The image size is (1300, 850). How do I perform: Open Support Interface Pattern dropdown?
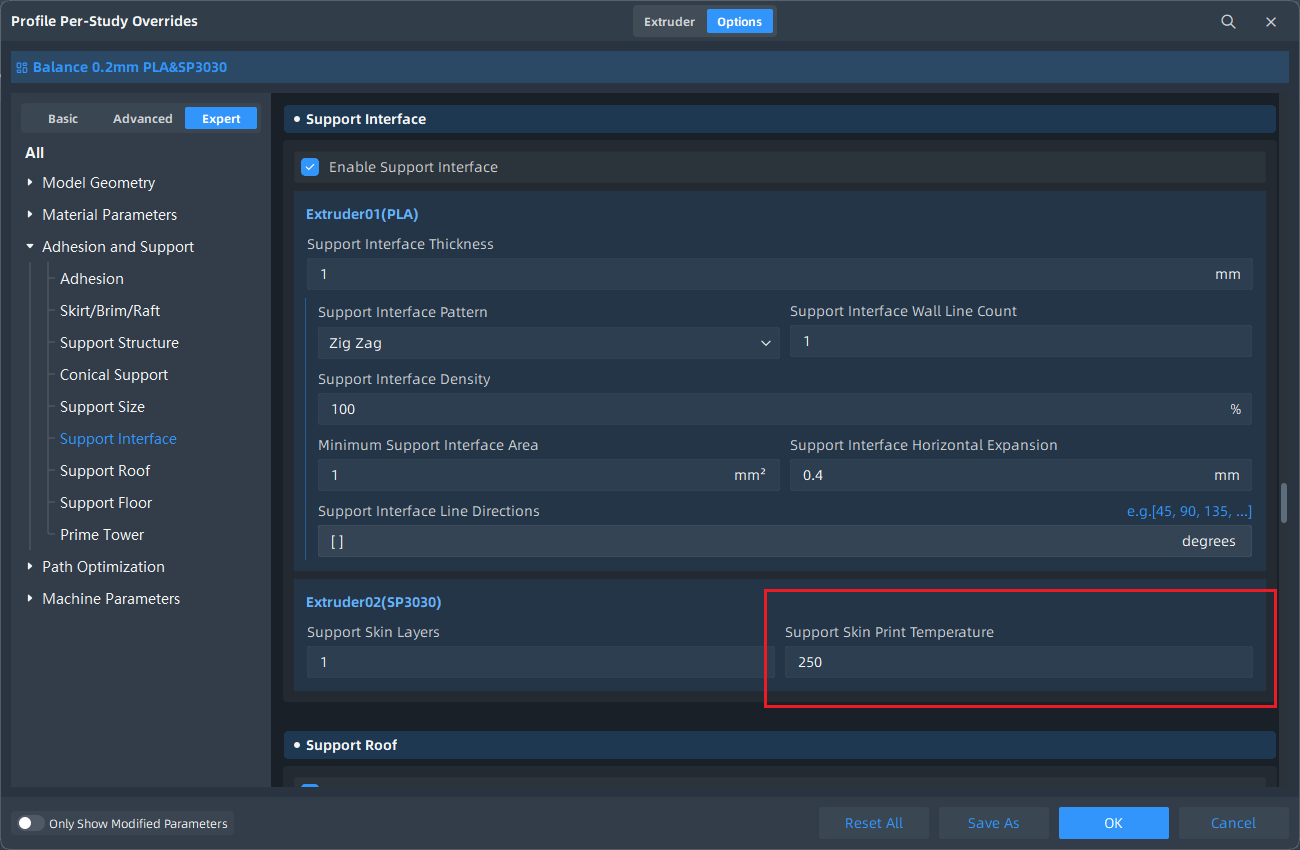(548, 342)
